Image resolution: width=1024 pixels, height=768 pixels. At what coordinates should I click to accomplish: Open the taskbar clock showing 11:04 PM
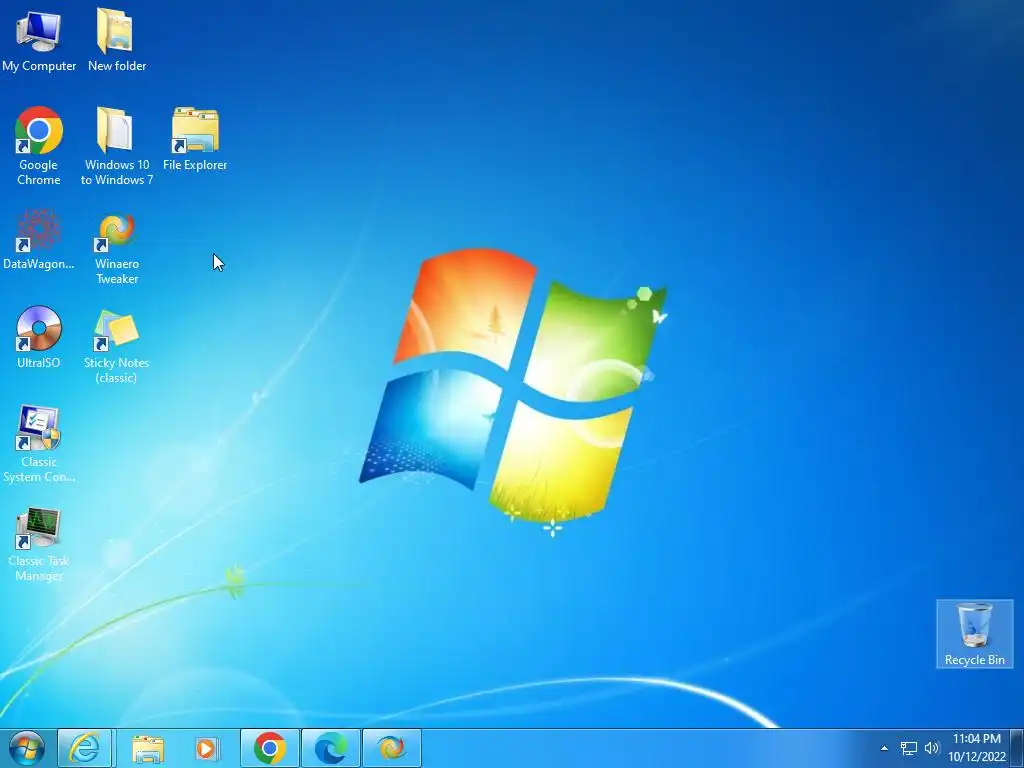[x=976, y=748]
